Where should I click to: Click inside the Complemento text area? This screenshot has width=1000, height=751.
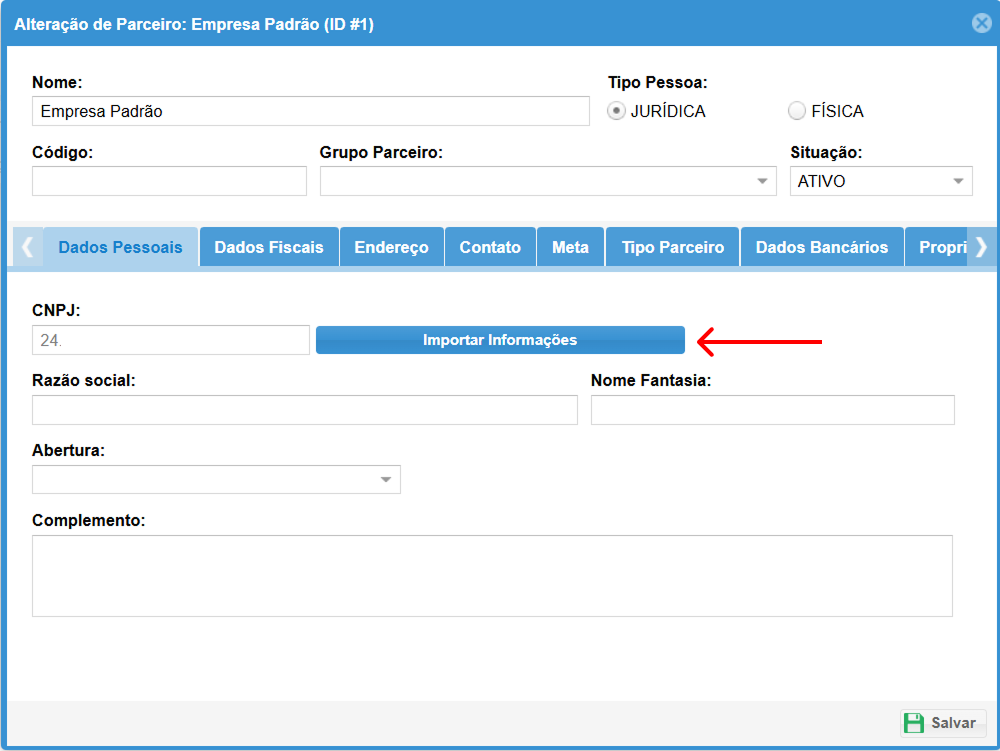click(x=492, y=576)
